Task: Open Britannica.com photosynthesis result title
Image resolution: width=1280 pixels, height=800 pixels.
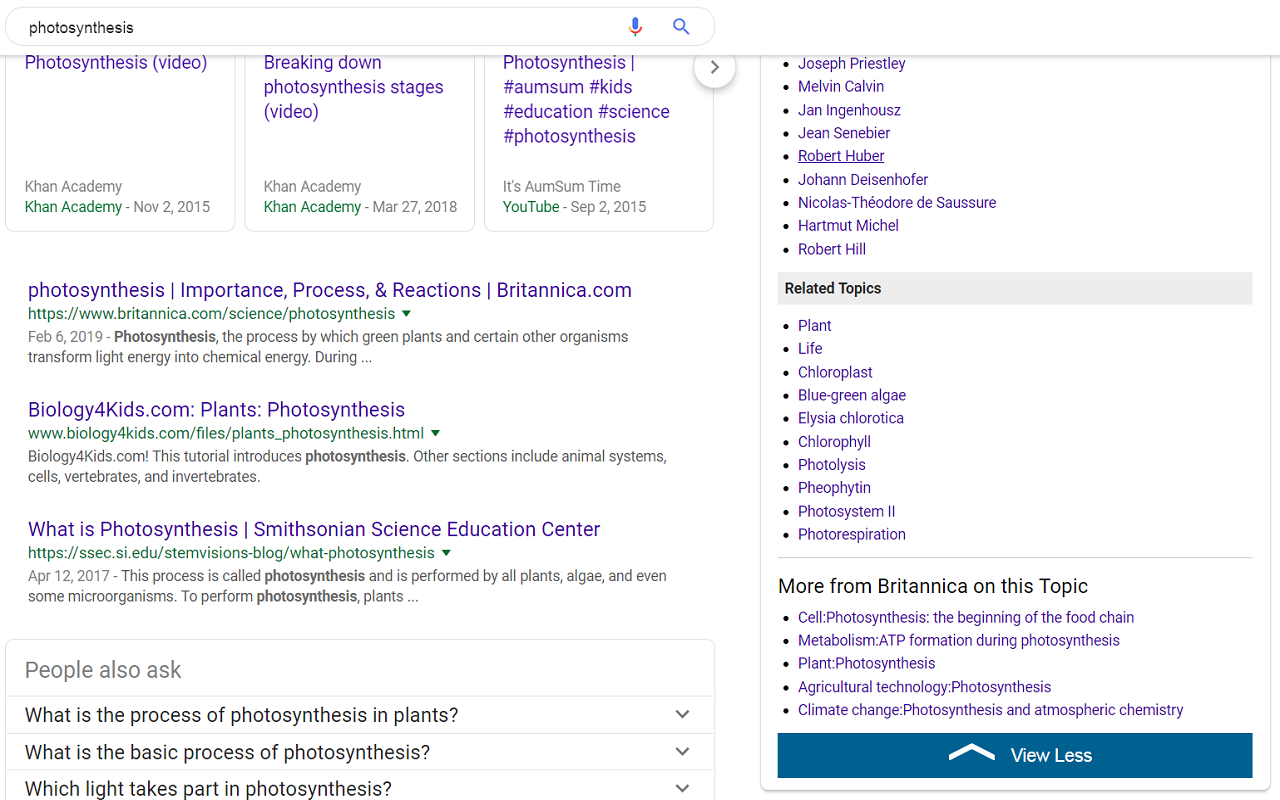Action: (x=330, y=290)
